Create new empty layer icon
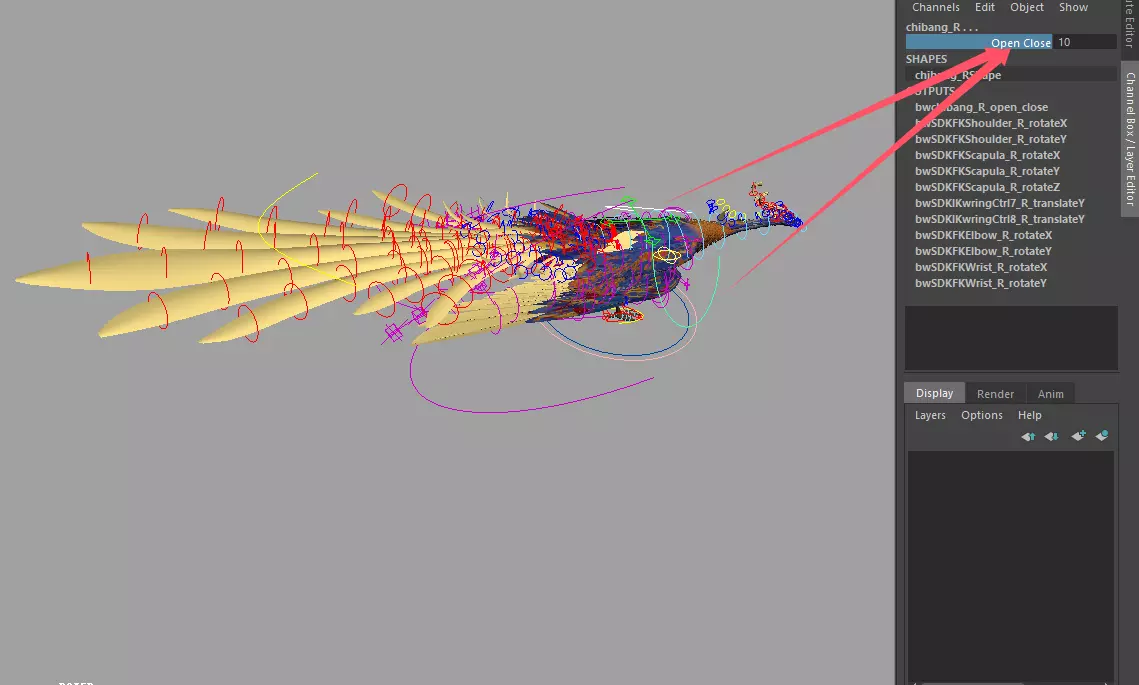Image resolution: width=1139 pixels, height=685 pixels. point(1078,436)
